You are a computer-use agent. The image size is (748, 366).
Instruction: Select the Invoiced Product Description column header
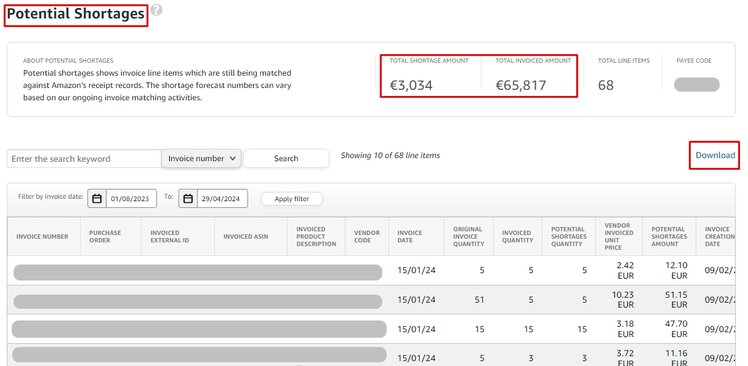click(x=316, y=237)
